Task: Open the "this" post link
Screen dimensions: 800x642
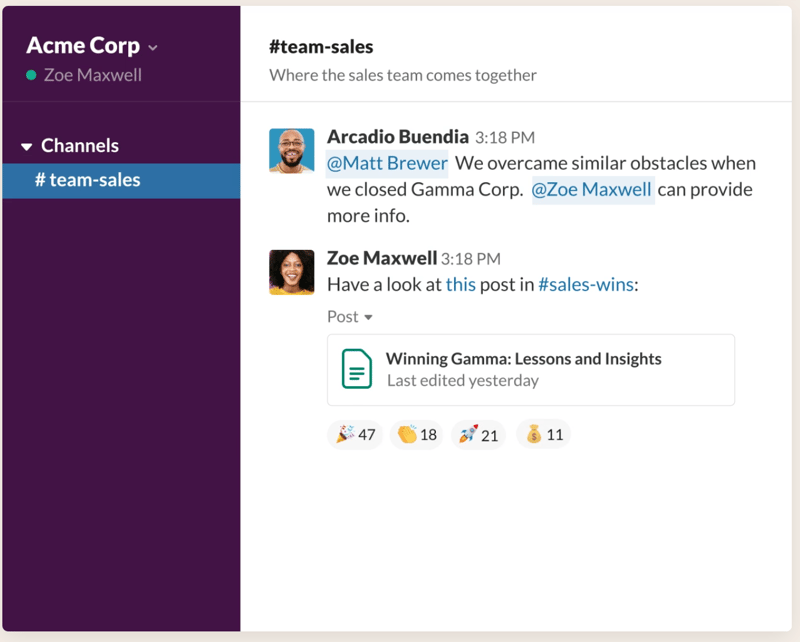Action: [461, 285]
